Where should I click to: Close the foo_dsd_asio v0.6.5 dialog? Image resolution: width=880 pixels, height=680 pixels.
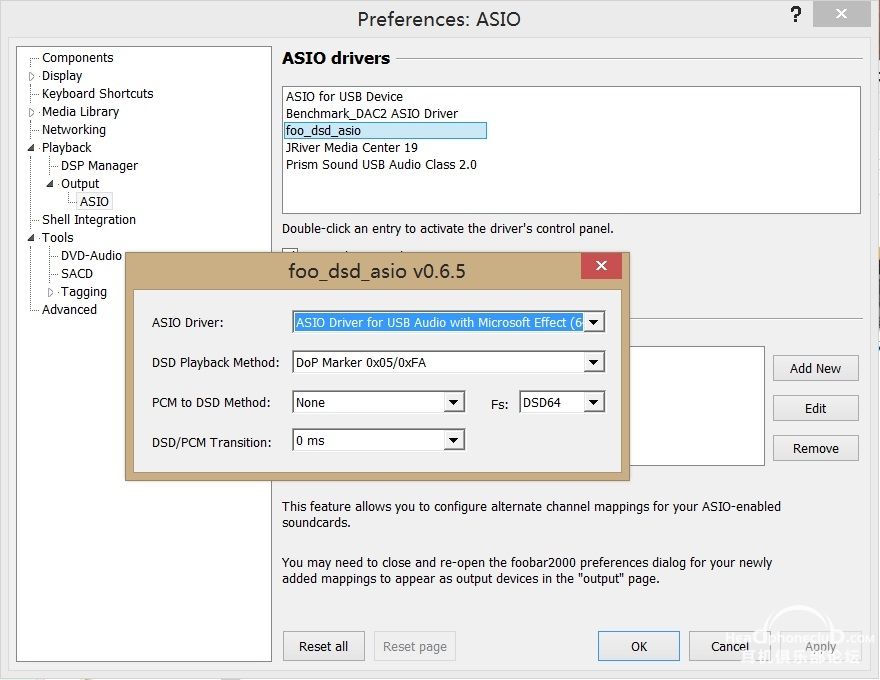(601, 265)
